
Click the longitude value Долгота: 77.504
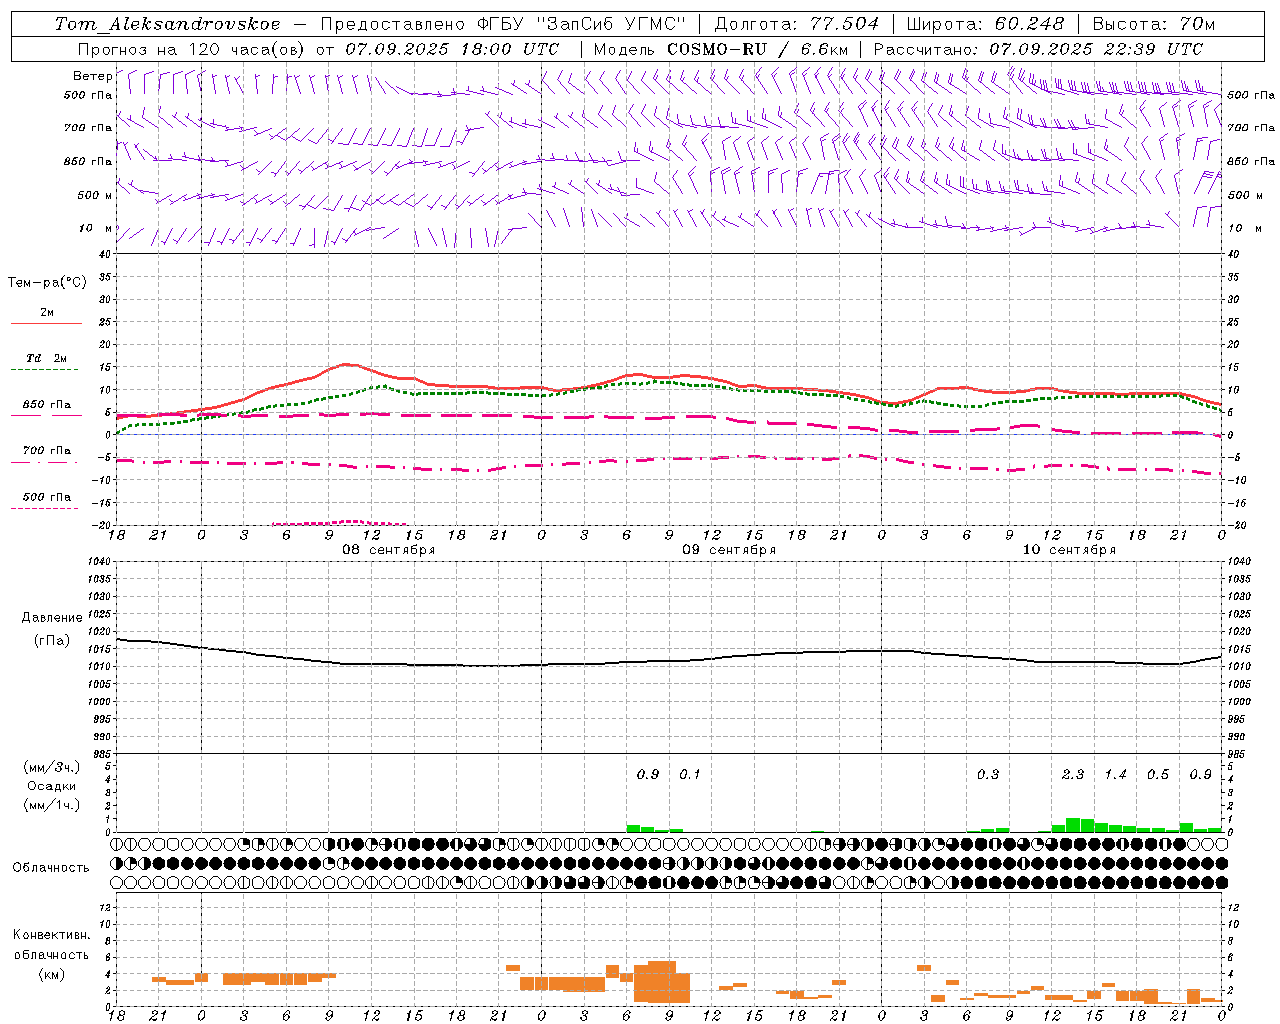(x=797, y=24)
